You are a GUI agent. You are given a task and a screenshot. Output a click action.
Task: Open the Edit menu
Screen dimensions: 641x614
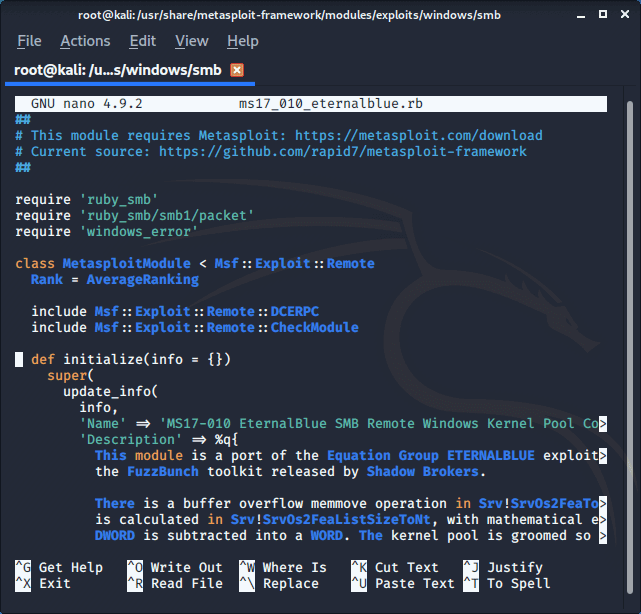143,41
